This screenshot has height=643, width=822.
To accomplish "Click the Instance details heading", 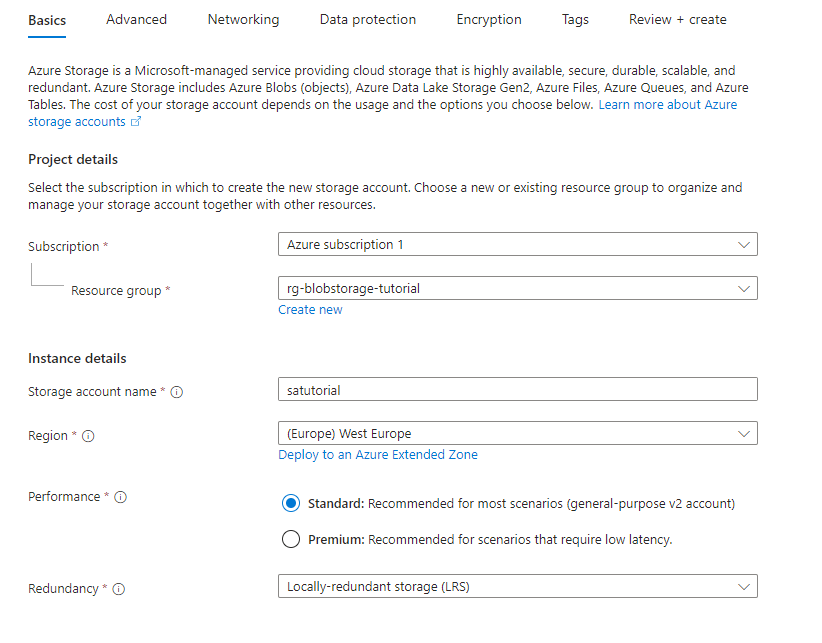I will click(x=77, y=359).
